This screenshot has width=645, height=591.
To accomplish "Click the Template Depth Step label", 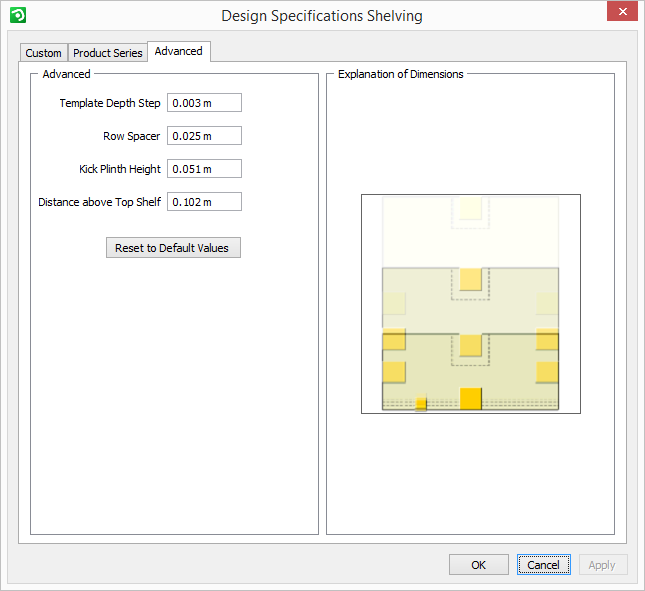I will click(x=110, y=104).
